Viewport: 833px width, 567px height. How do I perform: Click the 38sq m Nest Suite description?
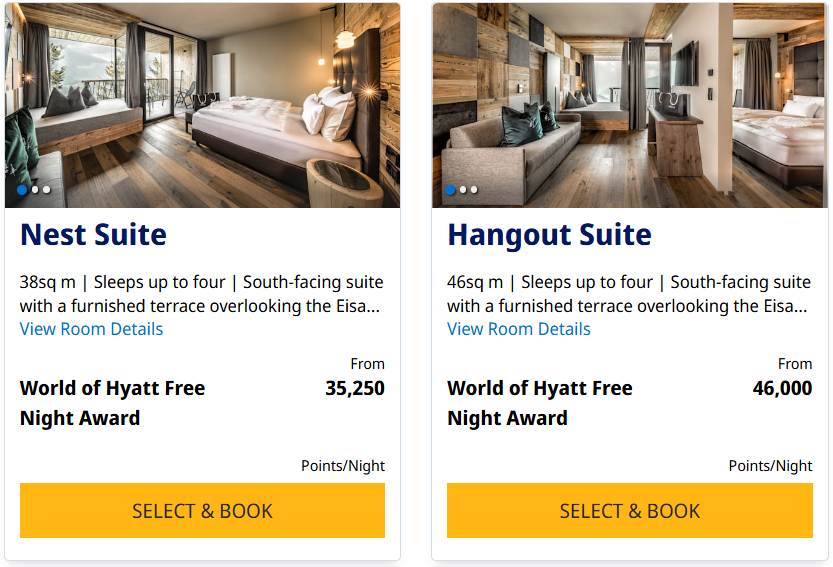201,294
